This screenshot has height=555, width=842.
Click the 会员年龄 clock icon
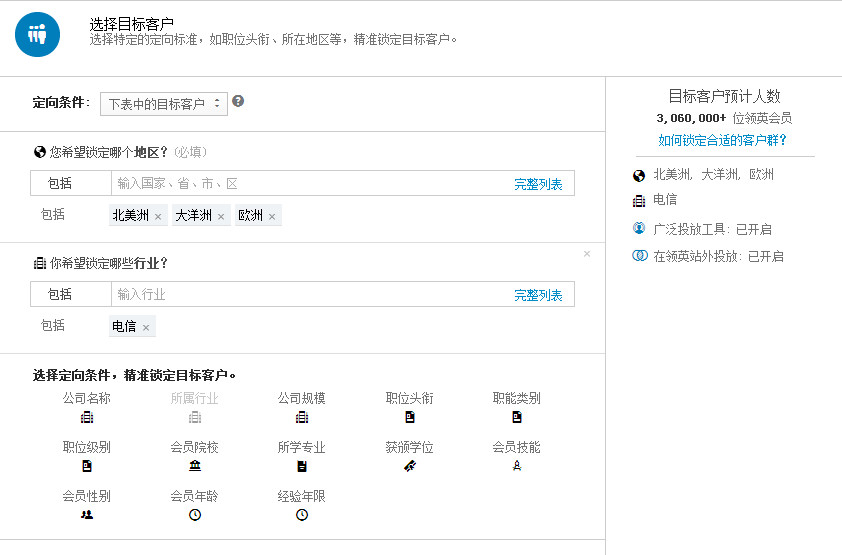[195, 515]
